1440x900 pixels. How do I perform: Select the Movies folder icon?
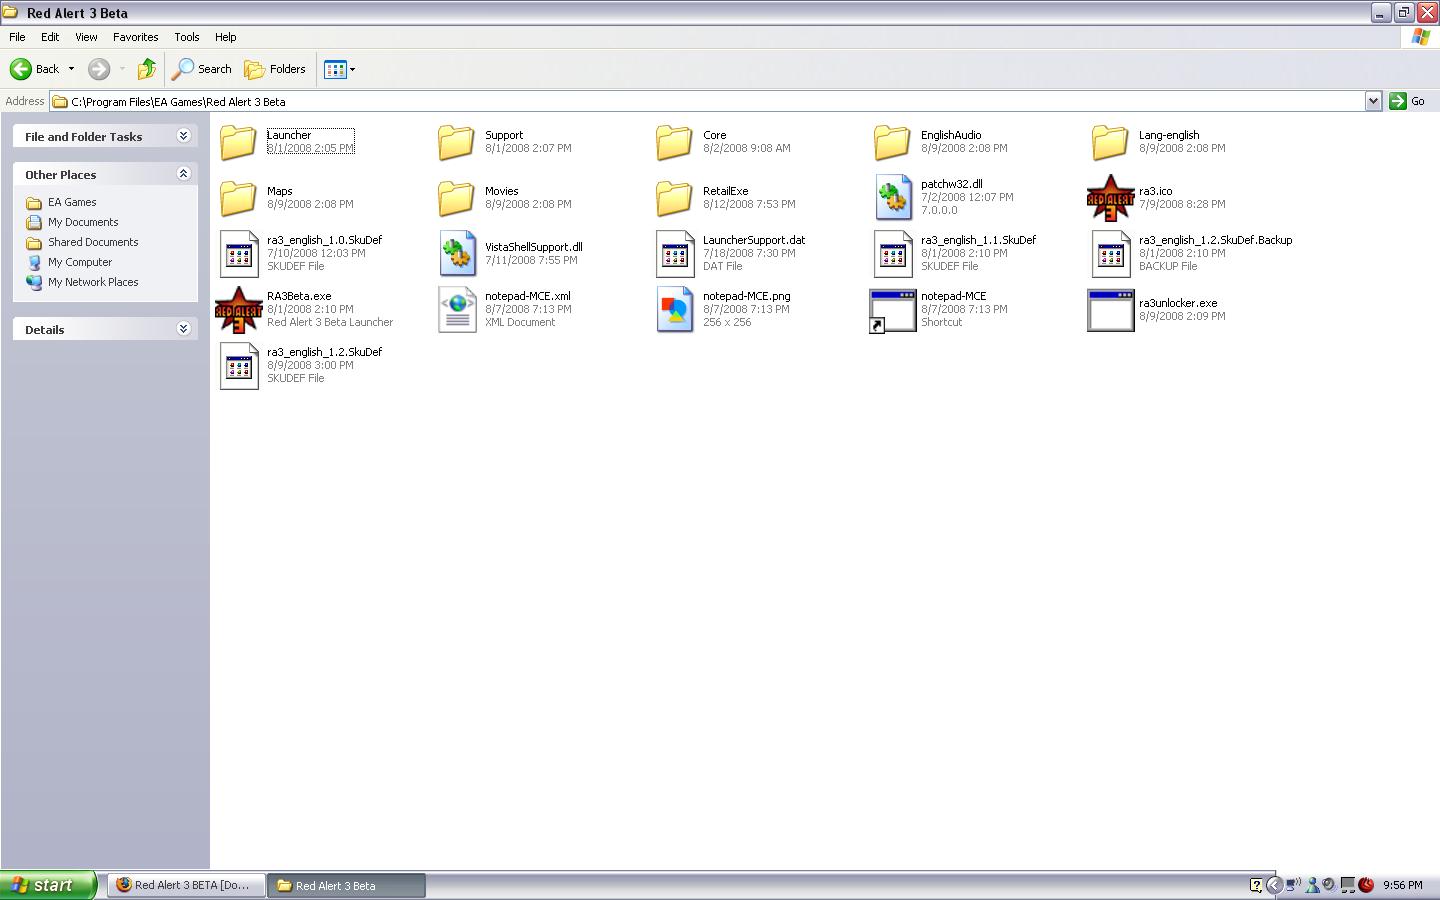tap(456, 198)
